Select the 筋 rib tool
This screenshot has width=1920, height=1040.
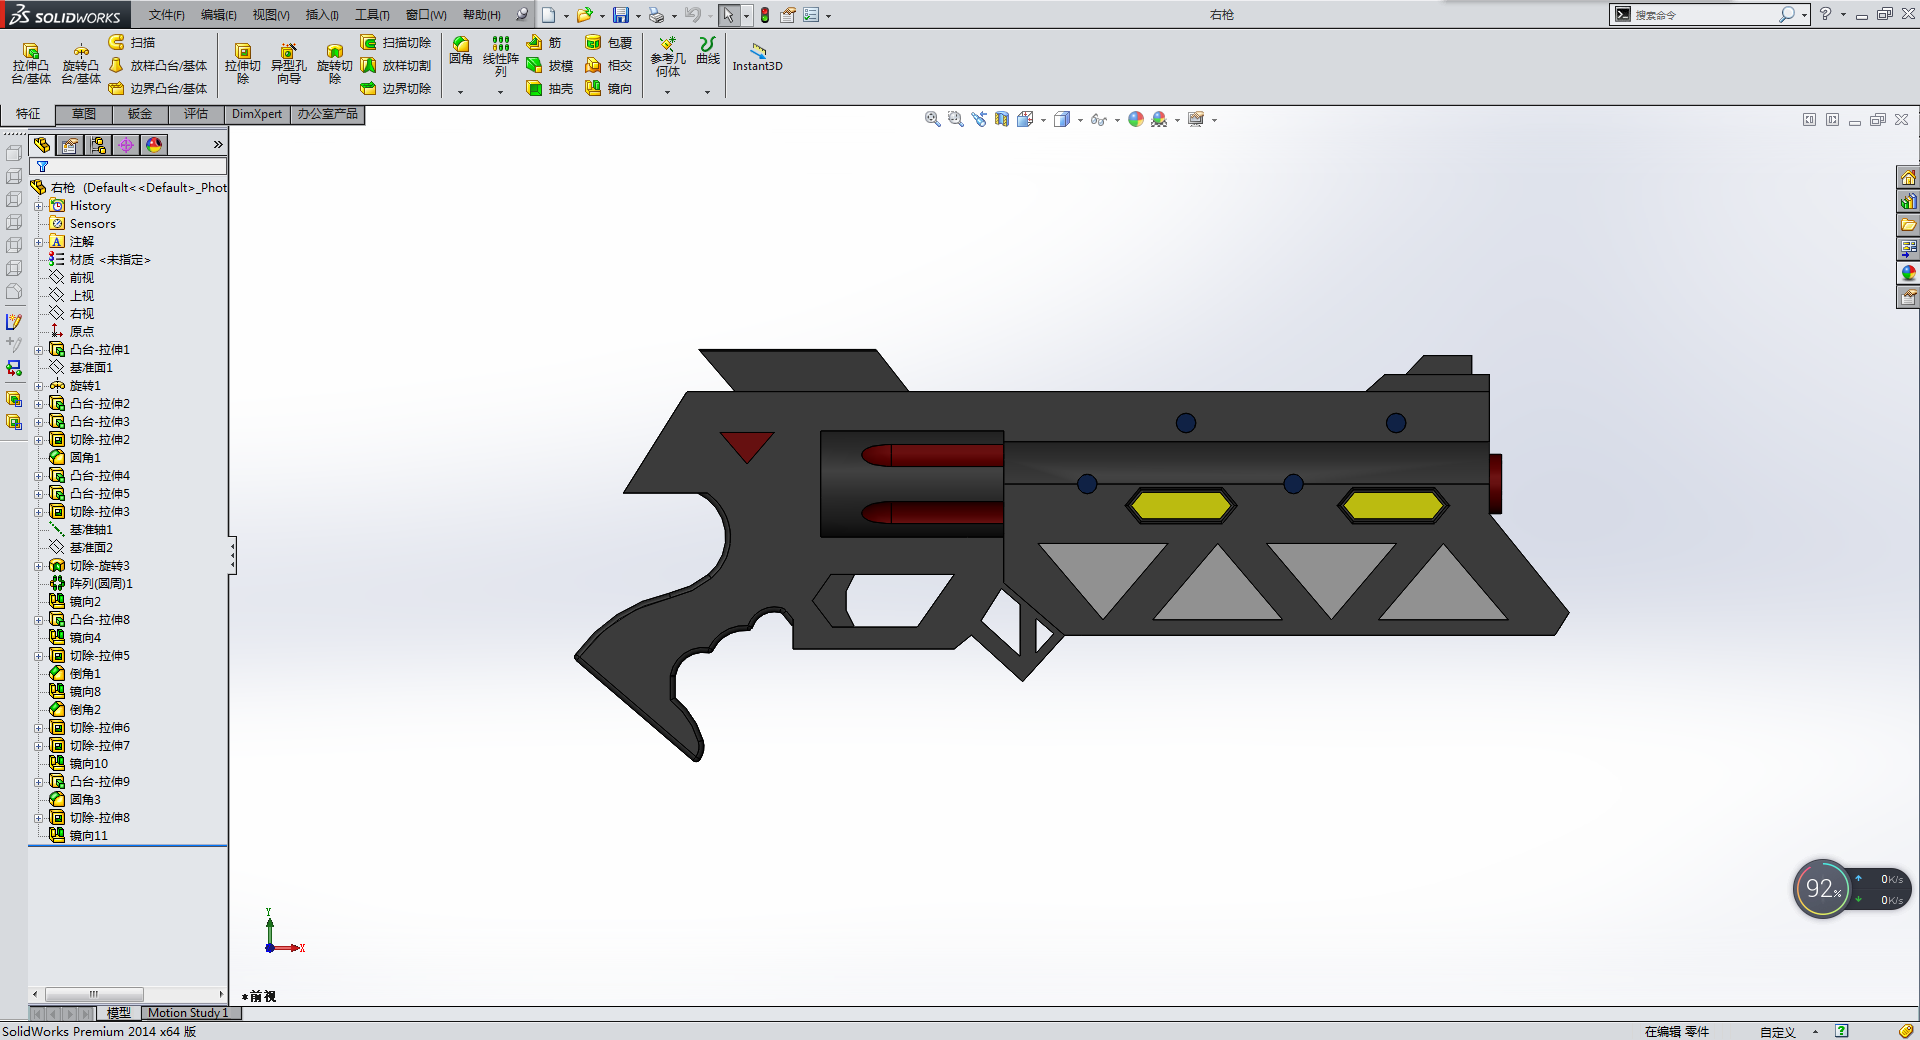[x=545, y=42]
